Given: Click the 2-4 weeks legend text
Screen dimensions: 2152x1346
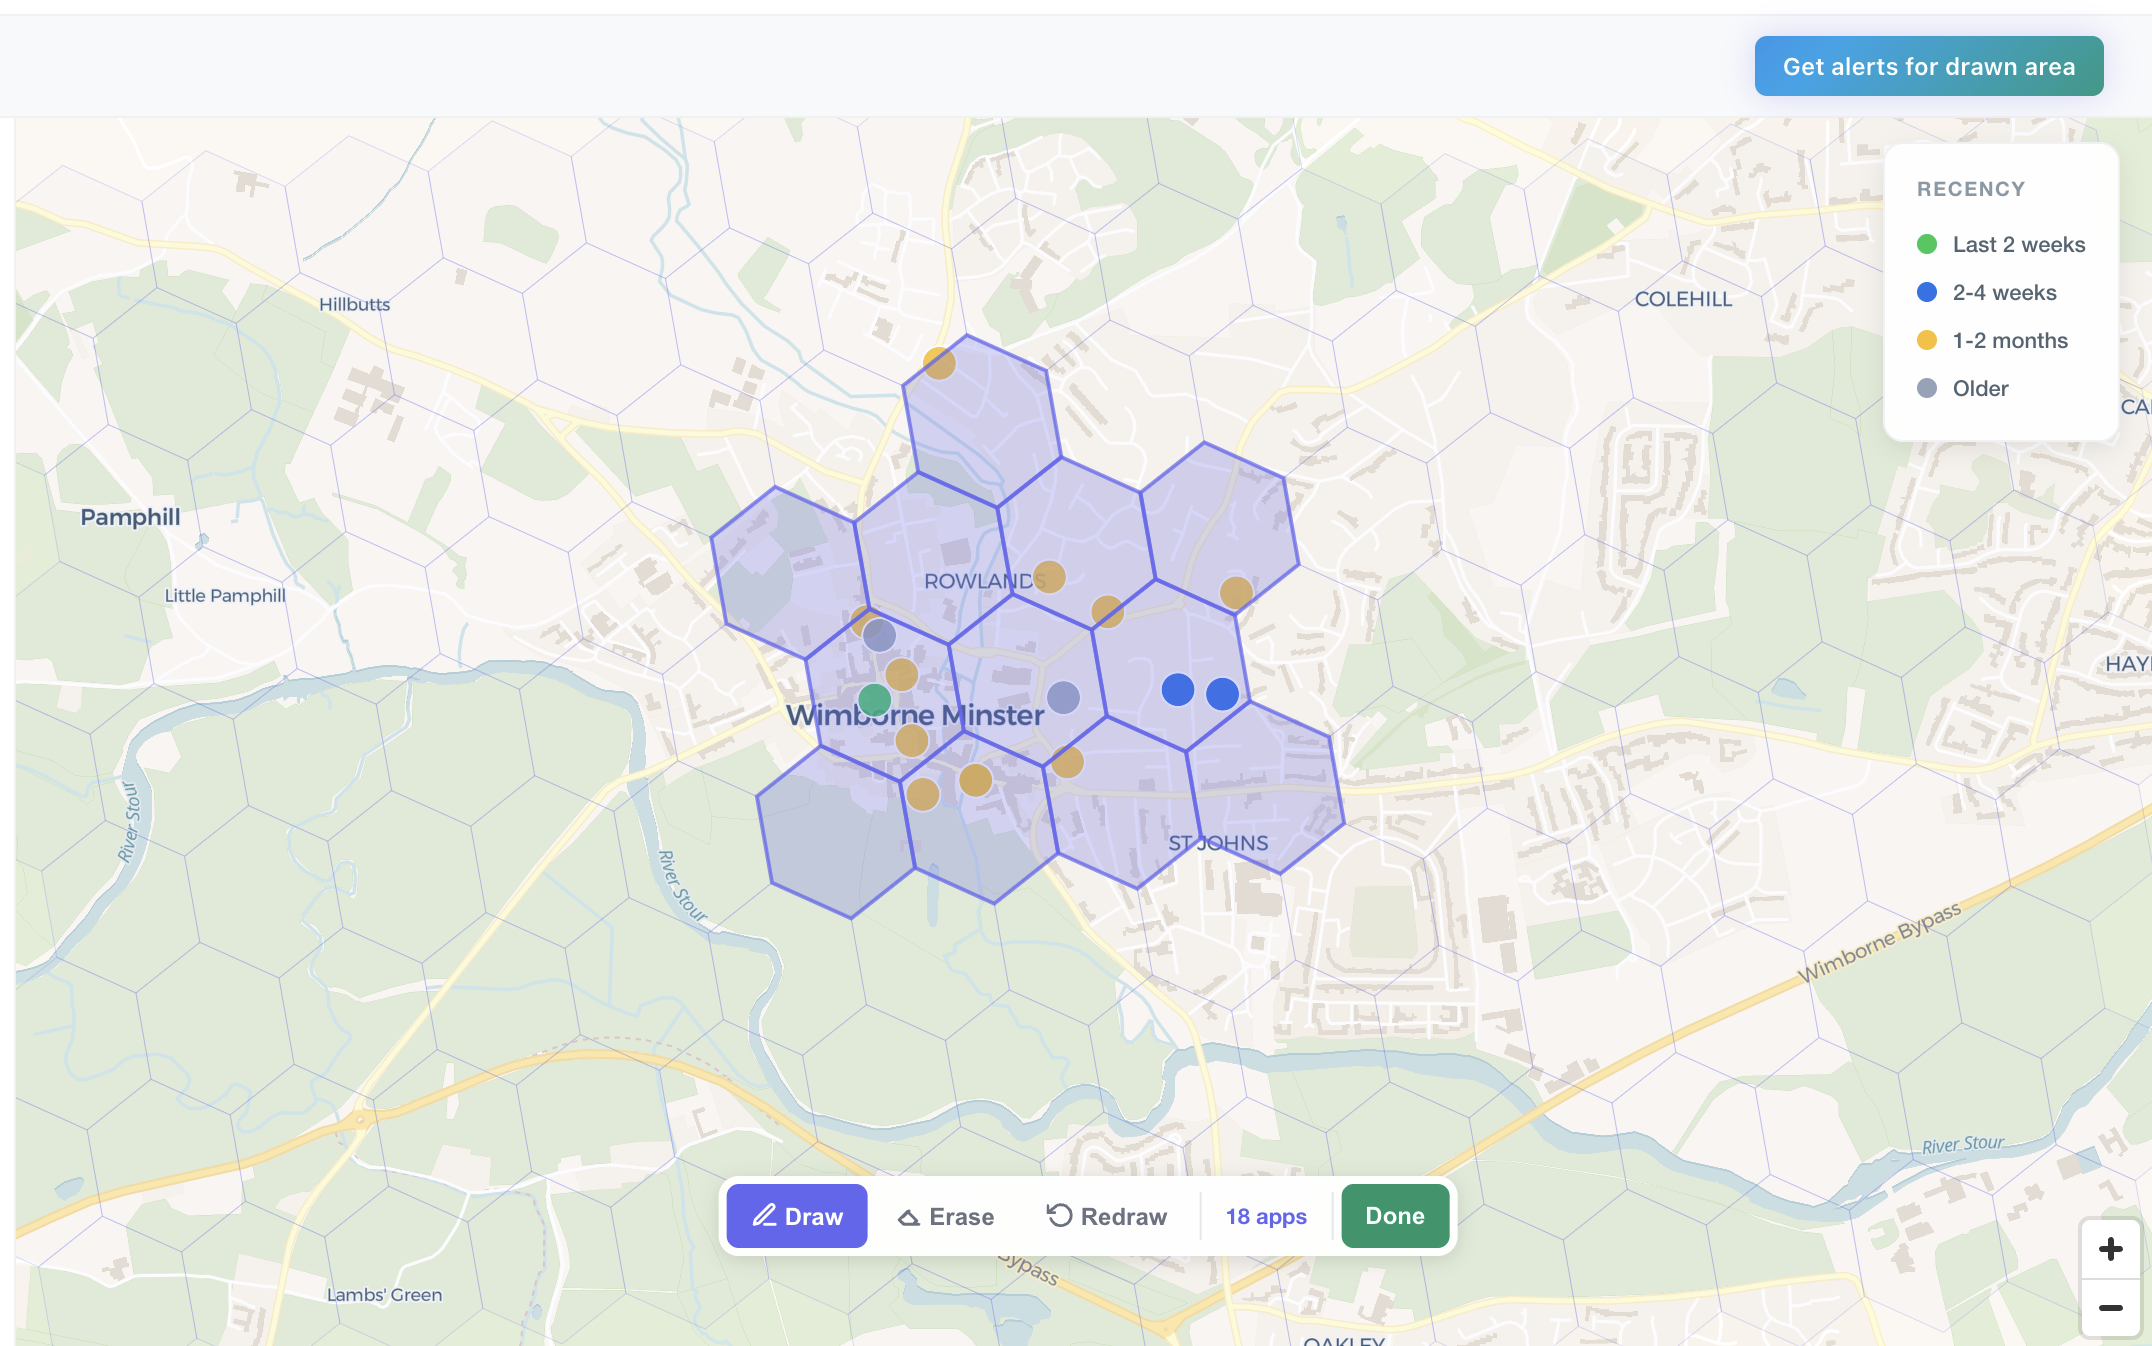Looking at the screenshot, I should pyautogui.click(x=2004, y=292).
